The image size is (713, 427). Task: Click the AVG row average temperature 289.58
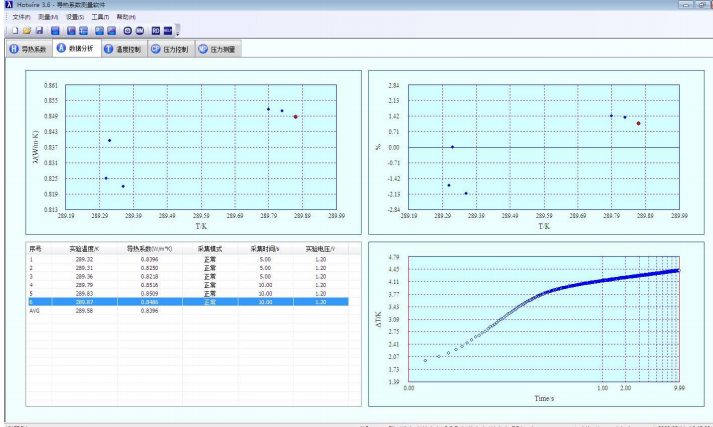(84, 311)
